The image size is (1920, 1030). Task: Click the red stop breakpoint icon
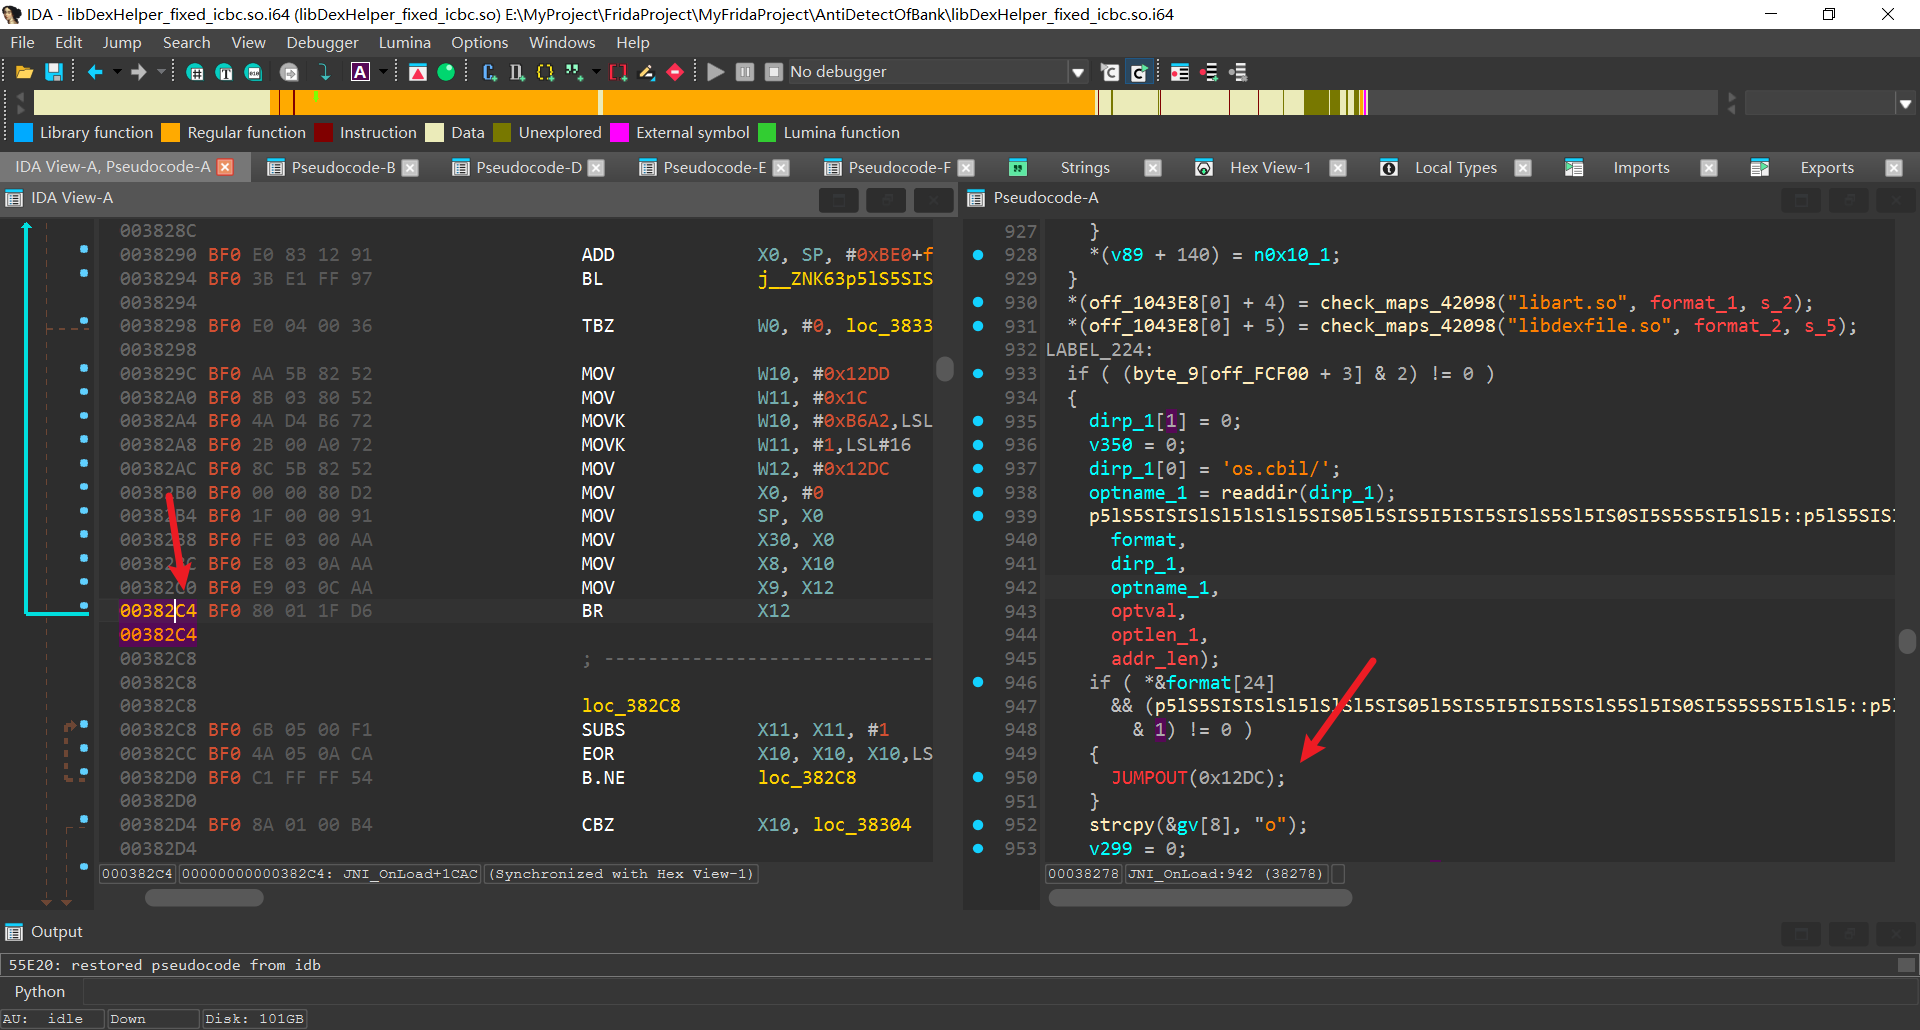tap(675, 72)
